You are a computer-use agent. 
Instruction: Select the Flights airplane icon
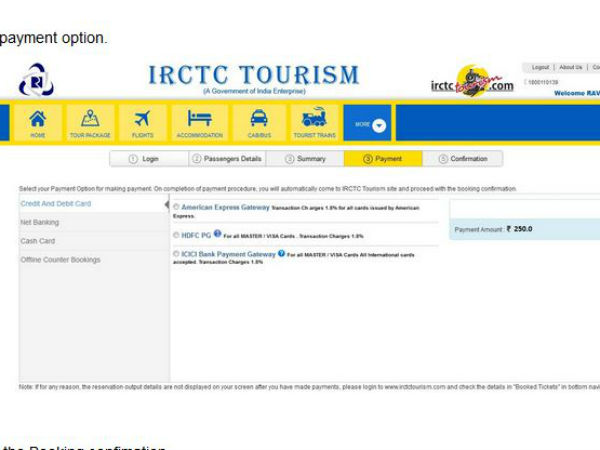pyautogui.click(x=143, y=122)
